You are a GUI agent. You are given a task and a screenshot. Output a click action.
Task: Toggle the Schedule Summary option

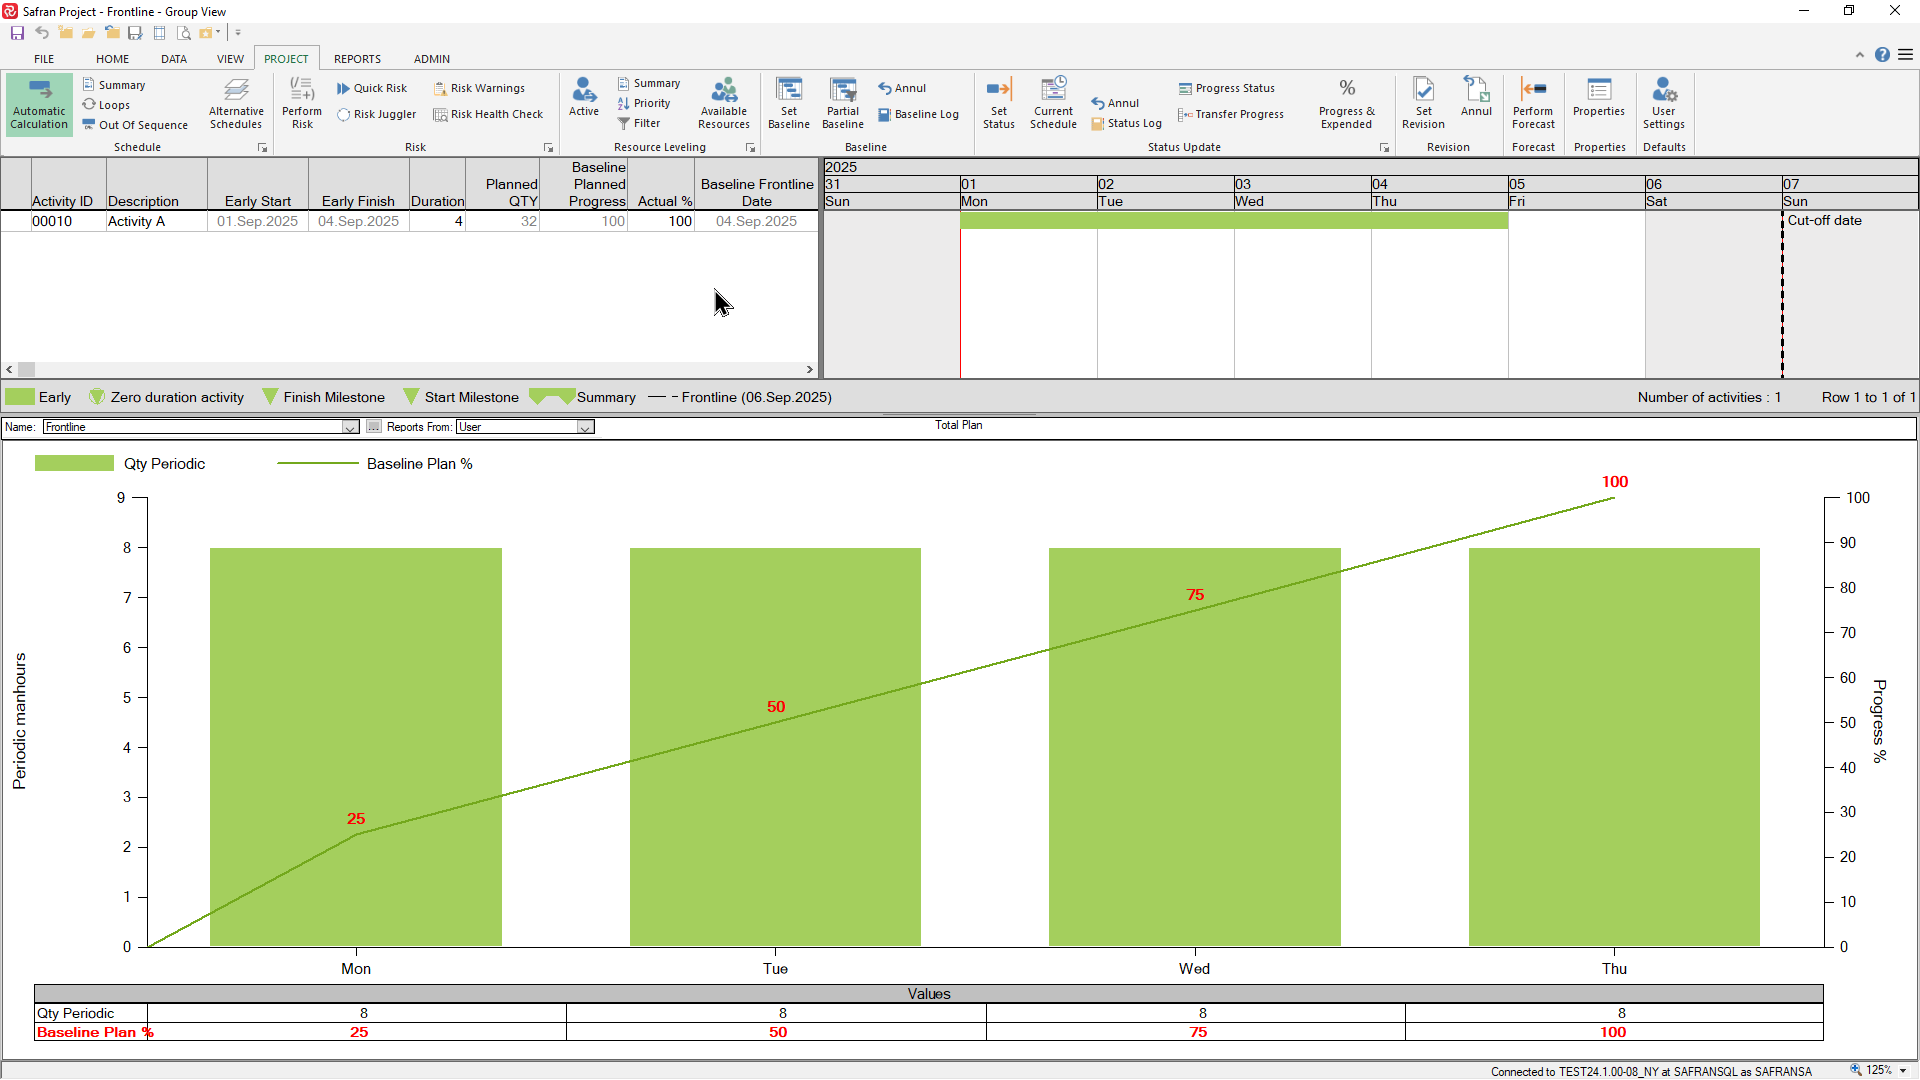[x=114, y=85]
